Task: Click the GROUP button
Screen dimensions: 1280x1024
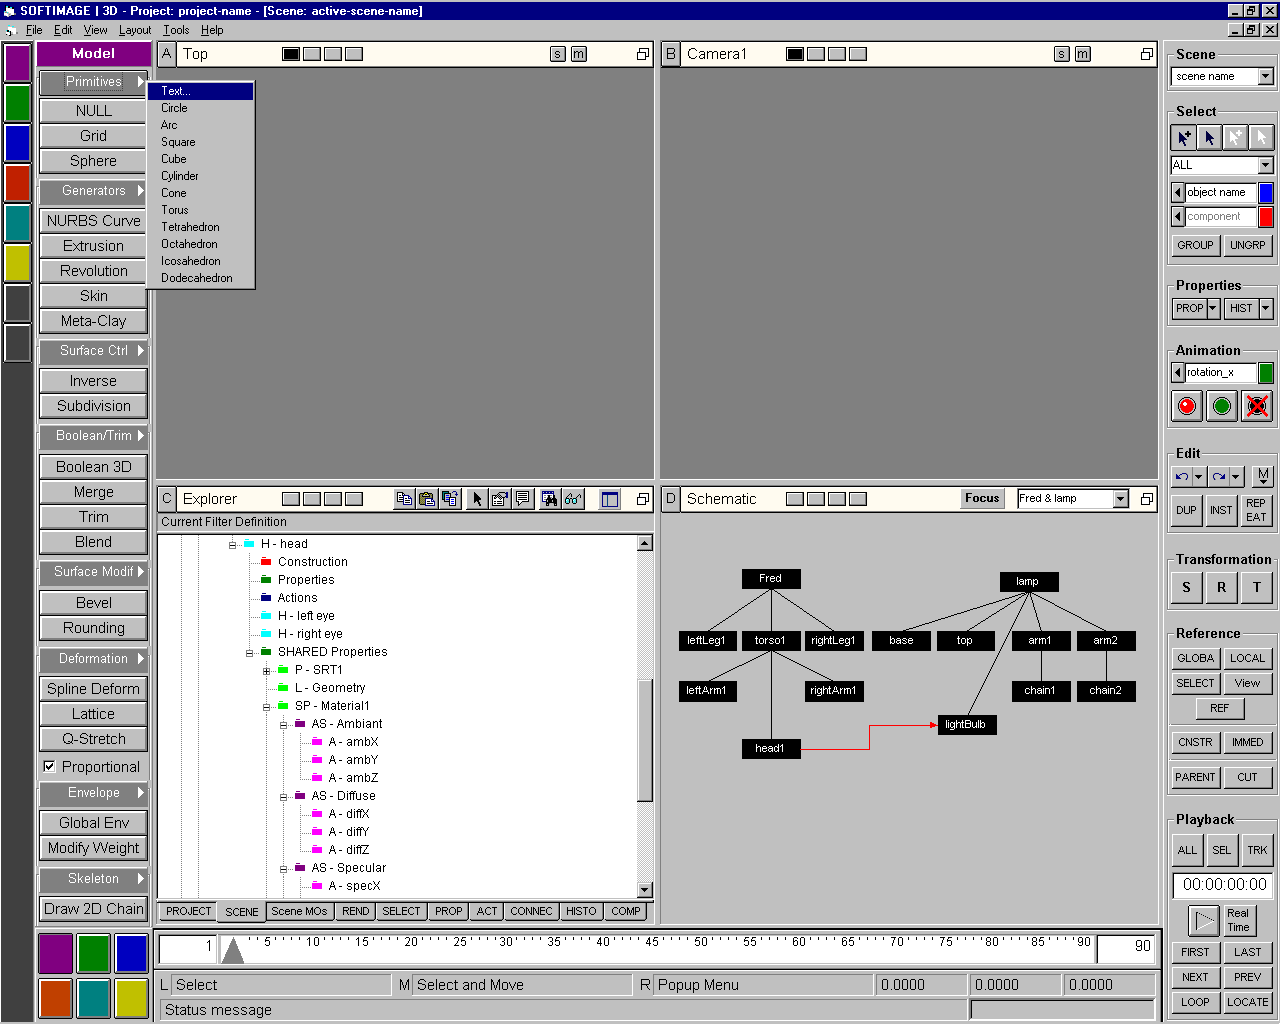Action: (1195, 245)
